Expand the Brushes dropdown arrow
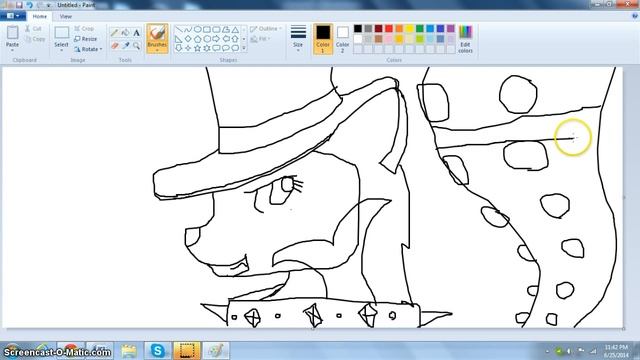The image size is (640, 360). [x=157, y=50]
